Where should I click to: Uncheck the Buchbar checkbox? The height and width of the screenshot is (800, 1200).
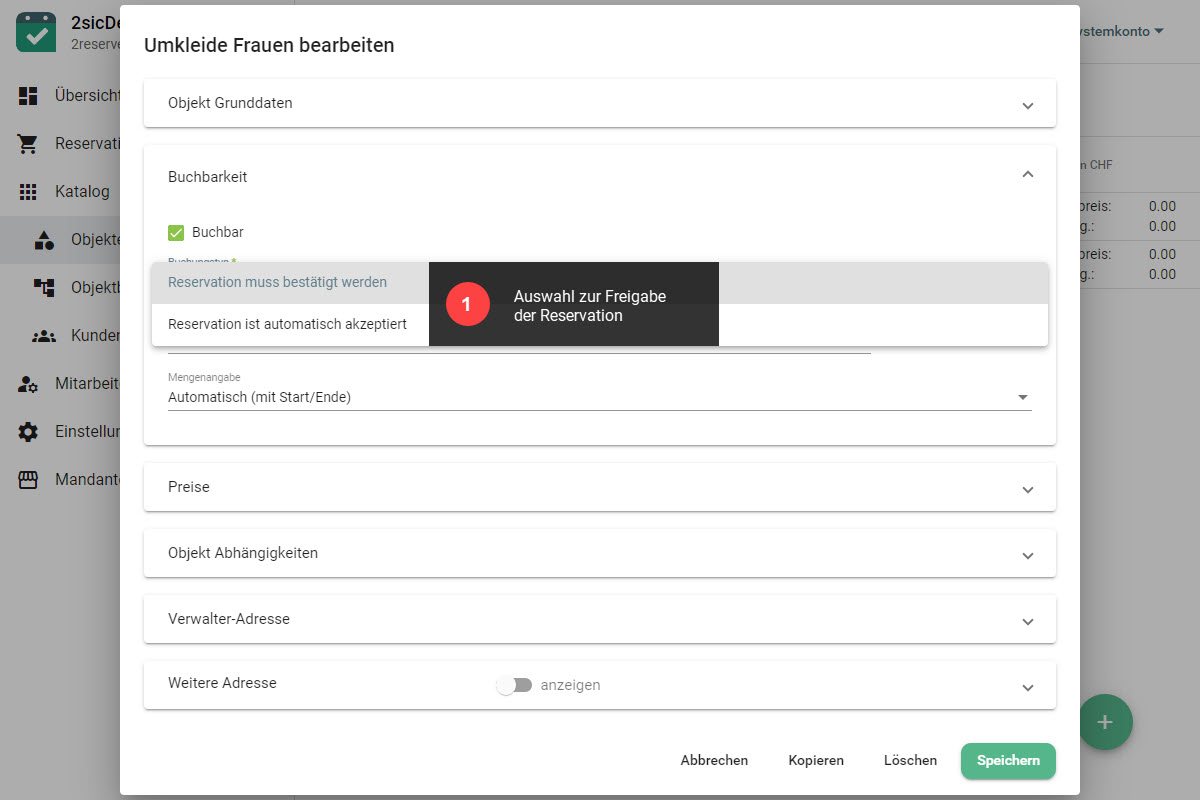176,232
